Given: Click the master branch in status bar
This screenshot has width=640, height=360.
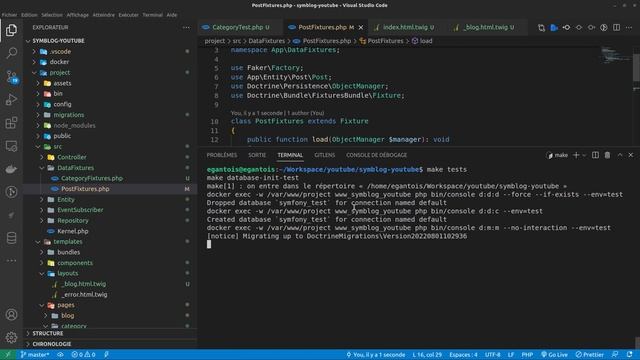Looking at the screenshot, I should (35, 355).
